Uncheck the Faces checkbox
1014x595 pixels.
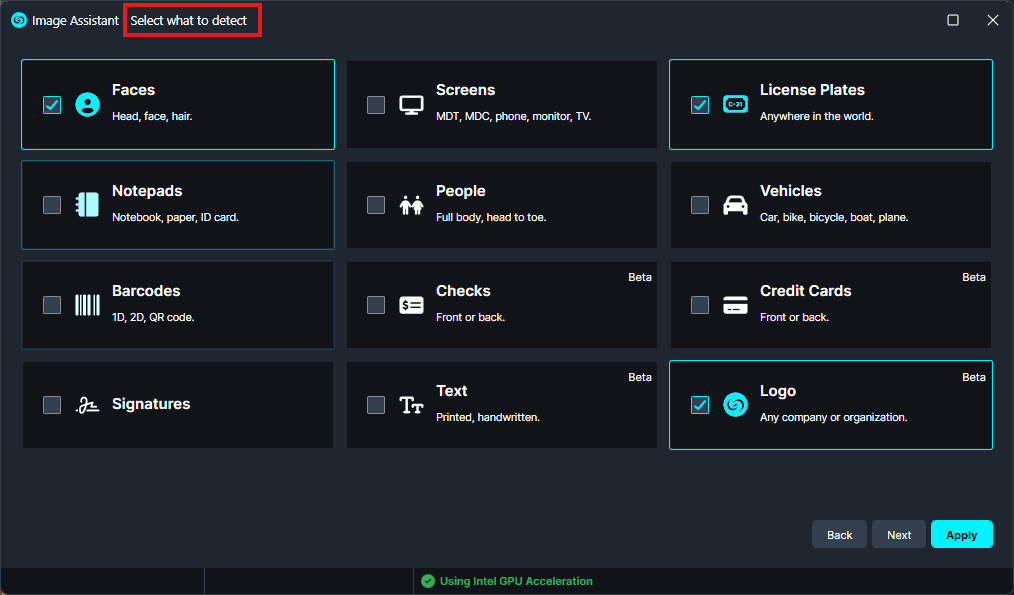pos(52,104)
